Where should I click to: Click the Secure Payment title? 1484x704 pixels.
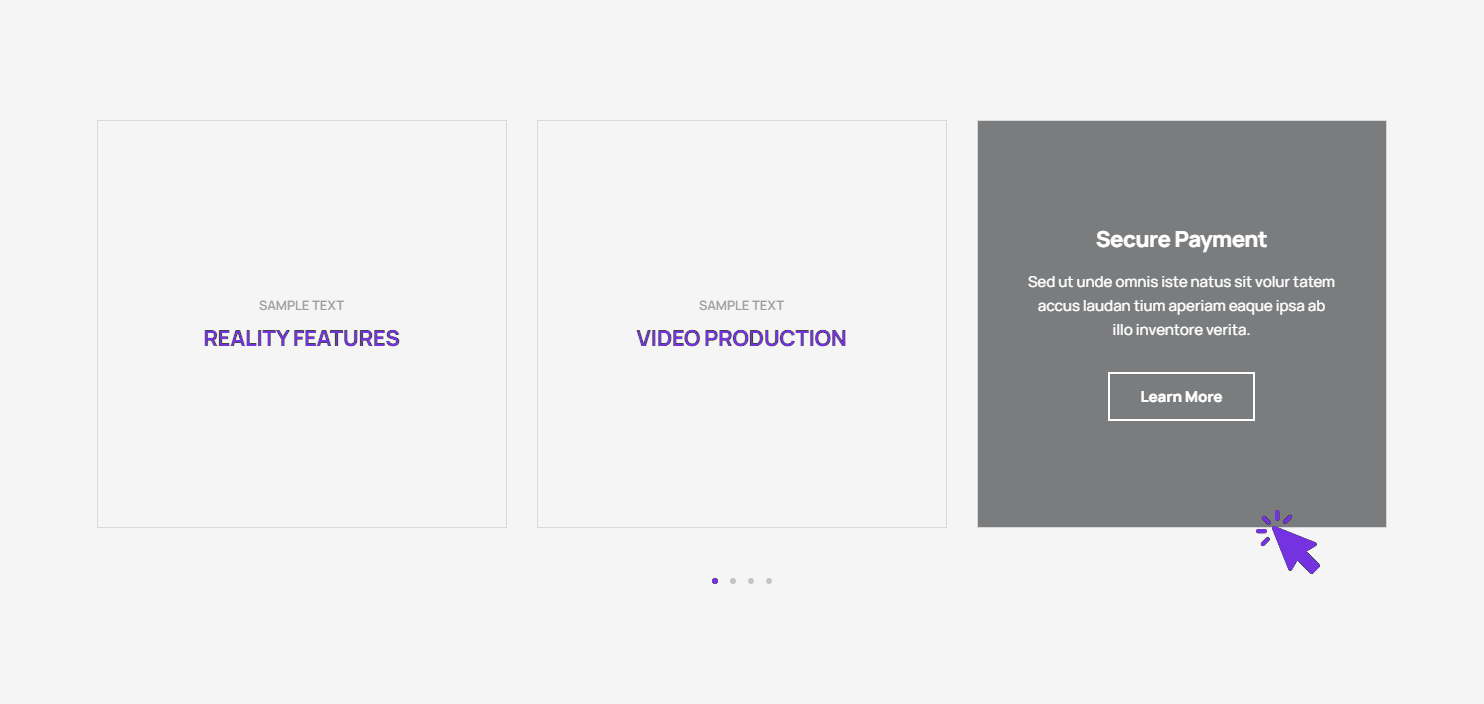tap(1181, 240)
